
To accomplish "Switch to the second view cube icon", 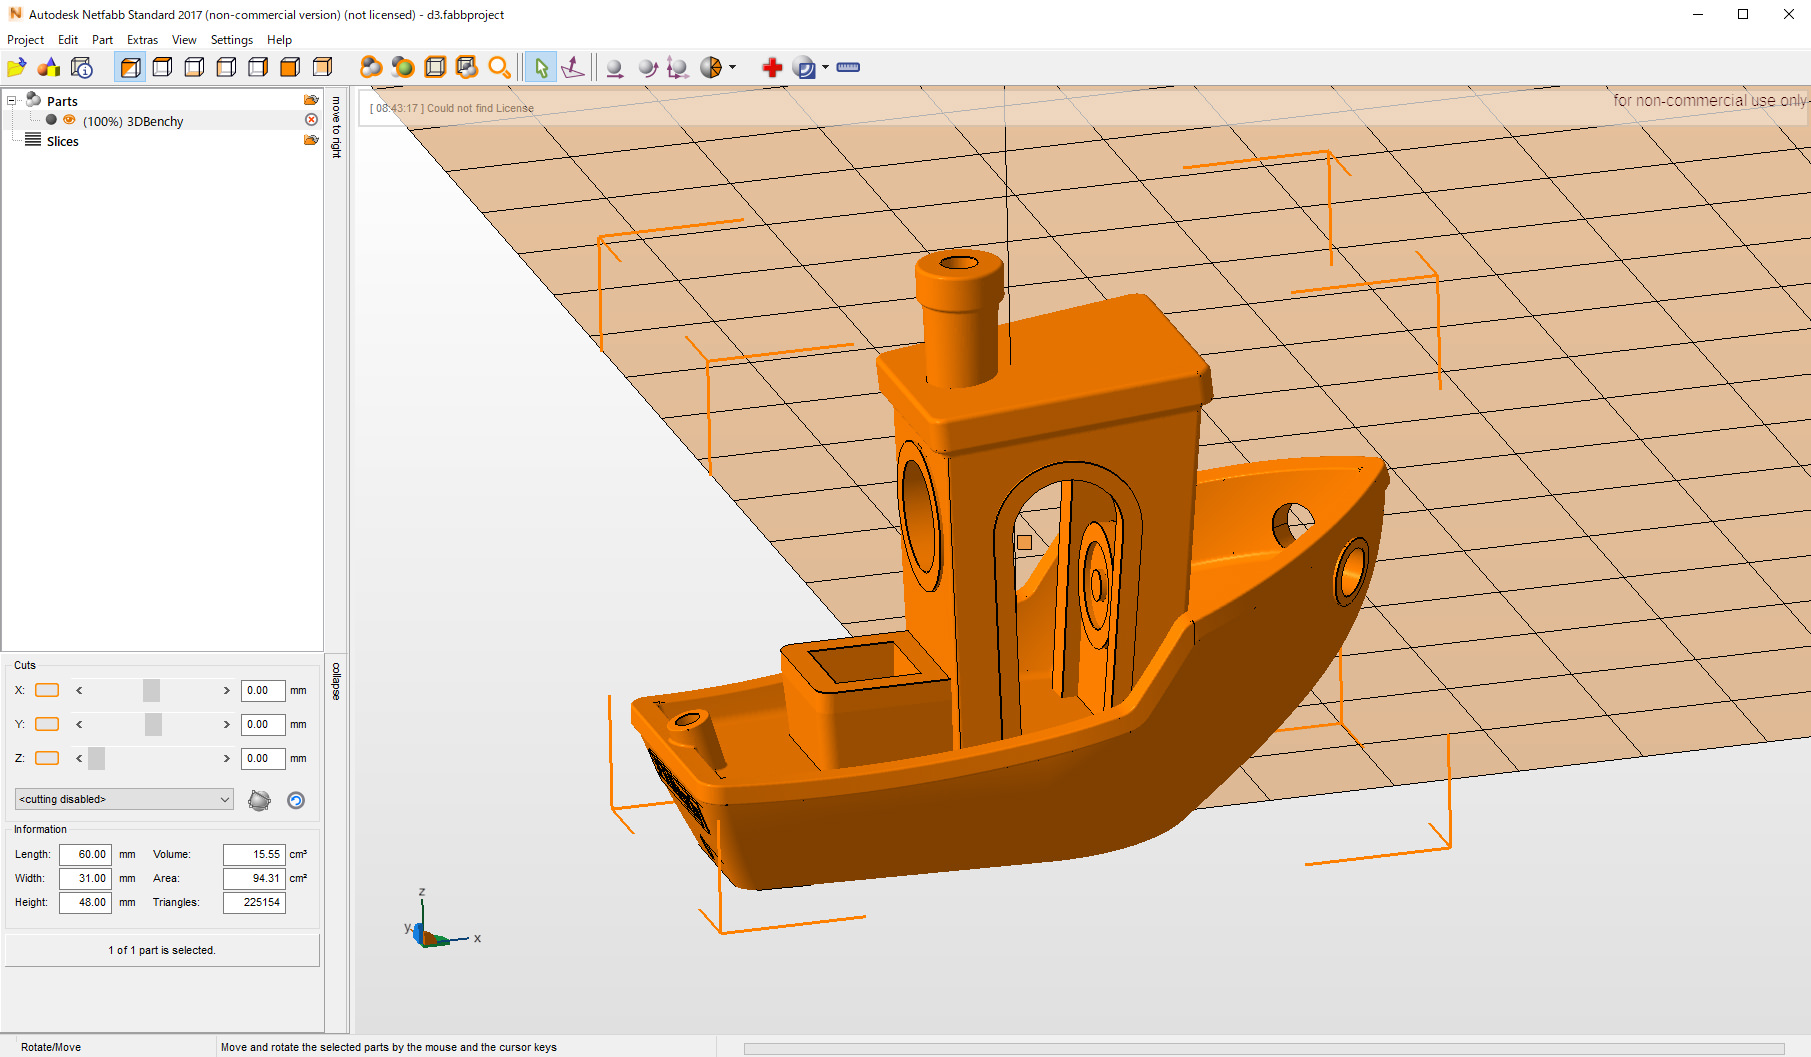I will pos(162,68).
